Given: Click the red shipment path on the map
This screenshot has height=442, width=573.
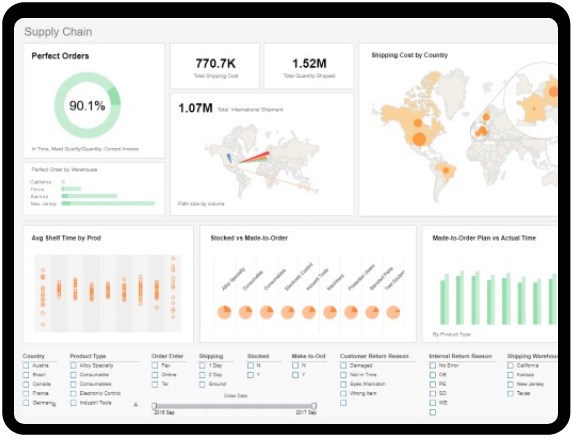Looking at the screenshot, I should (x=255, y=157).
